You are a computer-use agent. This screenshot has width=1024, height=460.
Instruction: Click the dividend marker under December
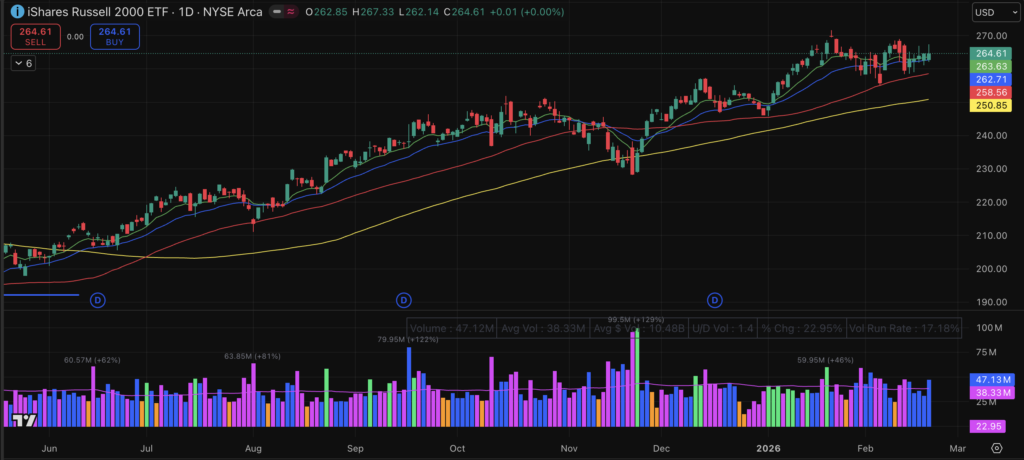pos(715,299)
